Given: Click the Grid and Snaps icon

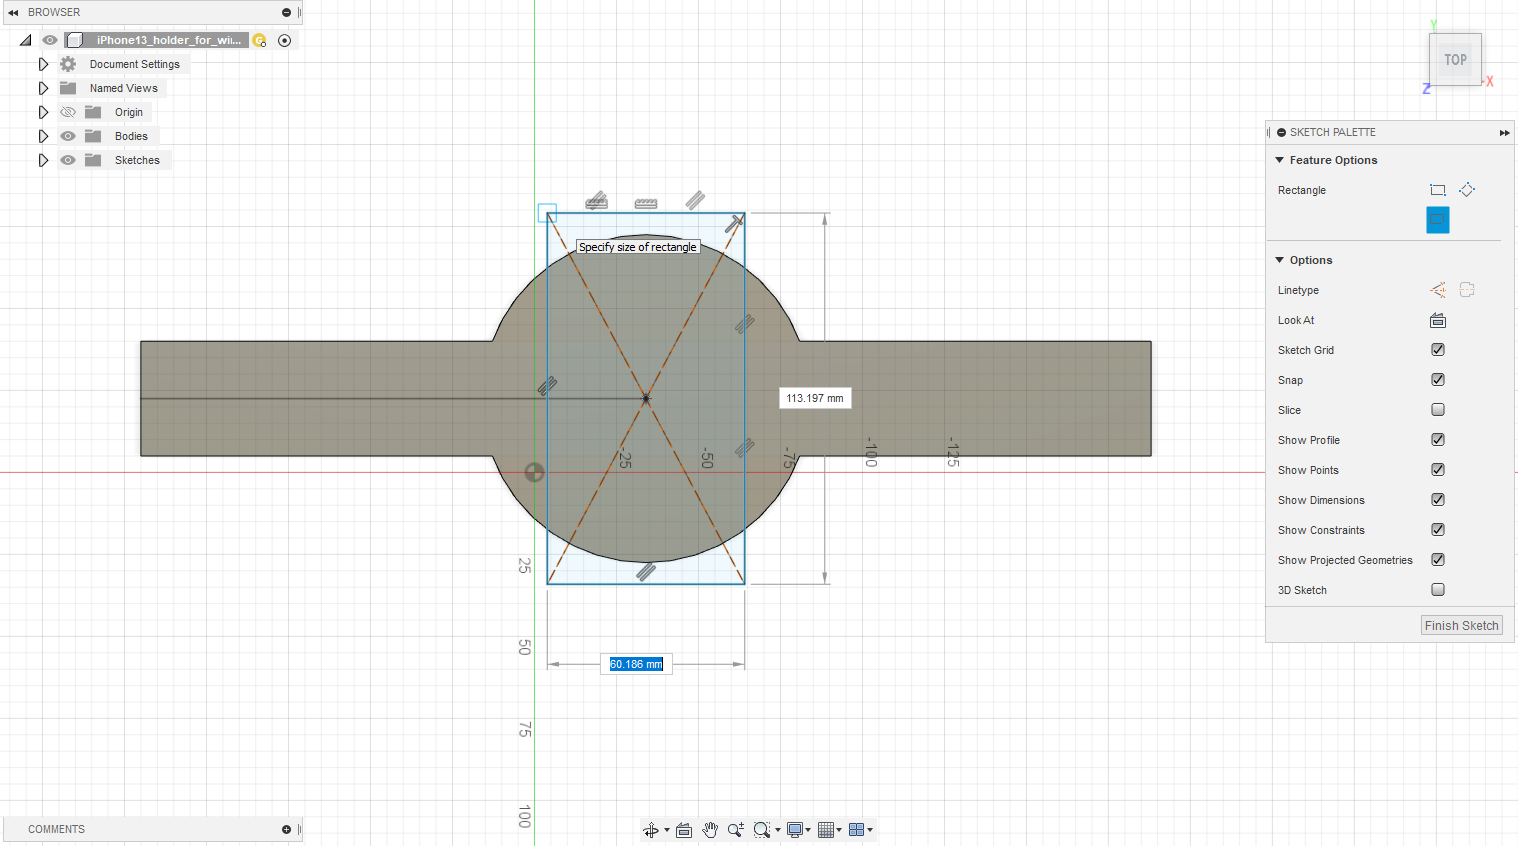Looking at the screenshot, I should click(826, 830).
